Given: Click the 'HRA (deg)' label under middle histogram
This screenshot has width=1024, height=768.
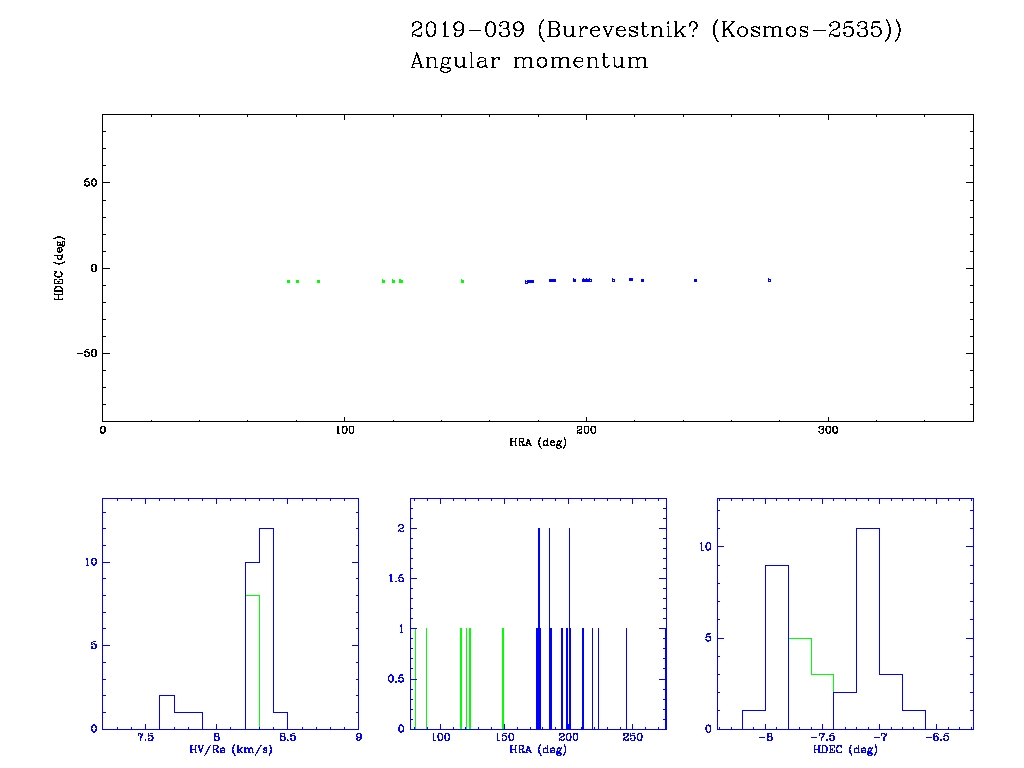Looking at the screenshot, I should (x=537, y=749).
